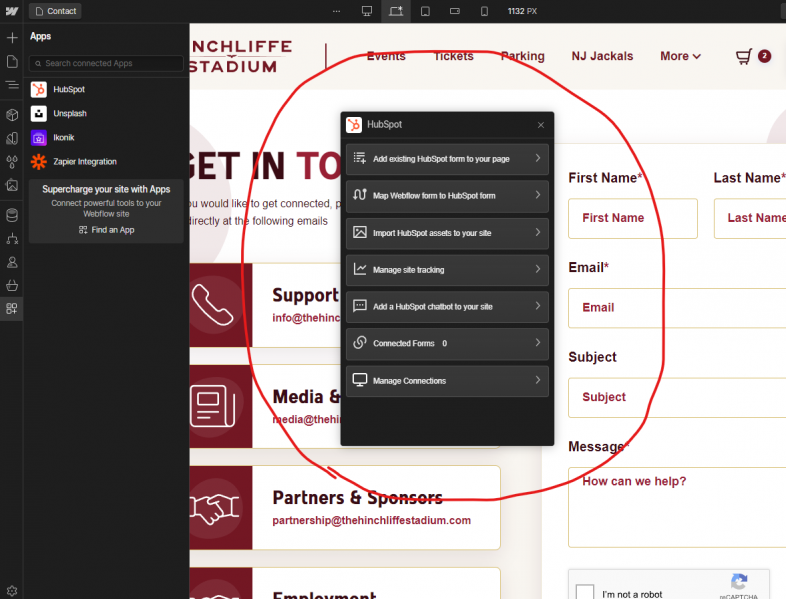786x599 pixels.
Task: Click the NJ Jackals nav link
Action: 602,56
